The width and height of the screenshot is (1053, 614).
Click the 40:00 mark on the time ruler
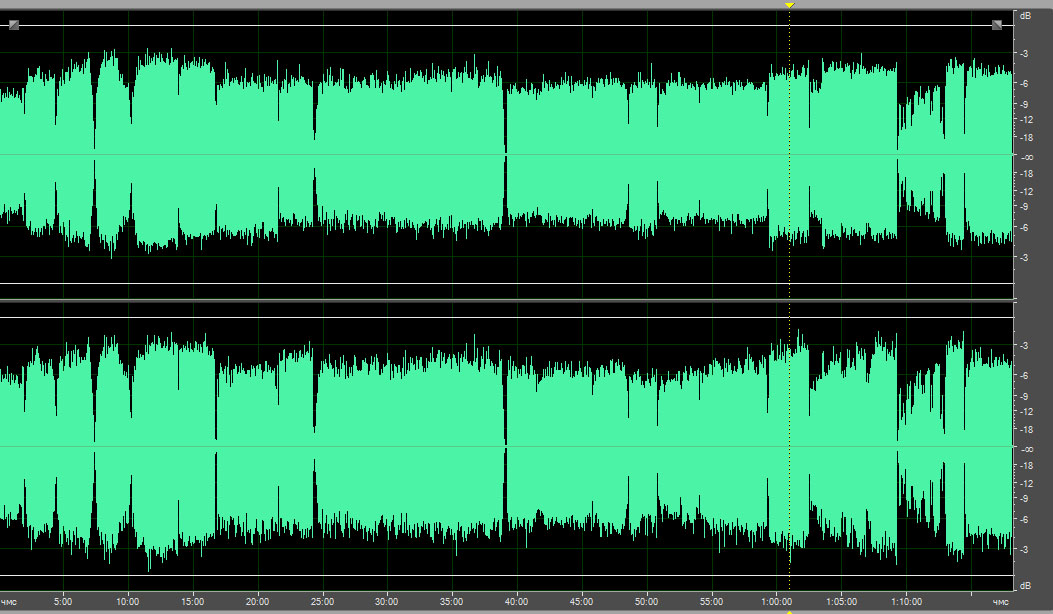pyautogui.click(x=516, y=602)
